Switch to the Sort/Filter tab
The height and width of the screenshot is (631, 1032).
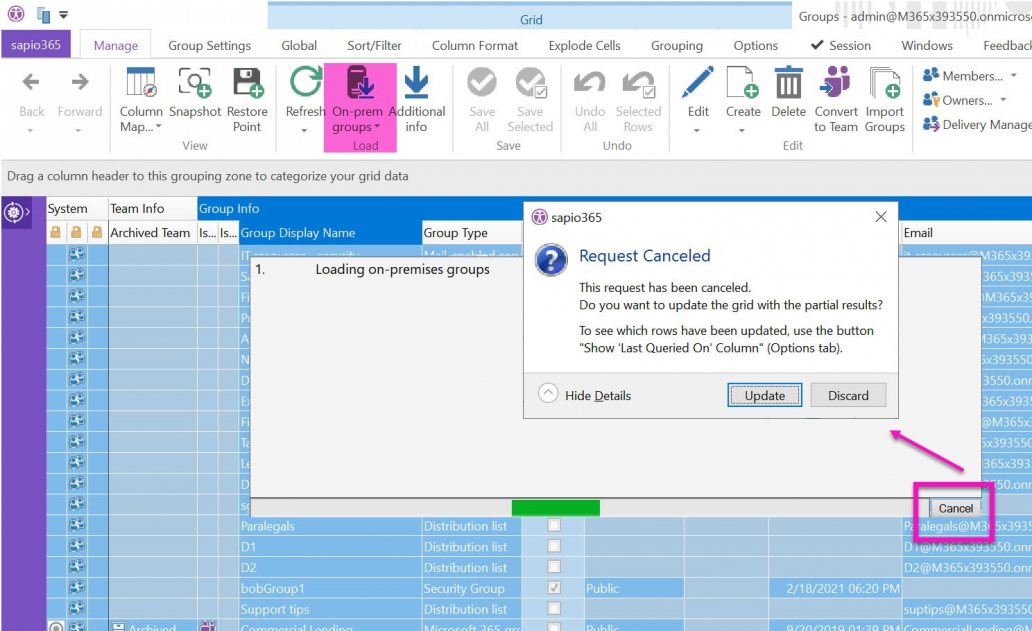click(374, 45)
